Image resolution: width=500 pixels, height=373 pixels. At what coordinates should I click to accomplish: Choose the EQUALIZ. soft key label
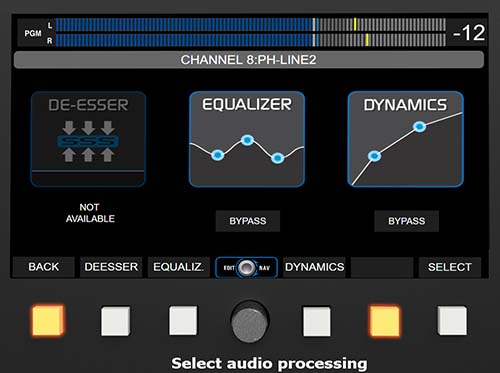179,267
